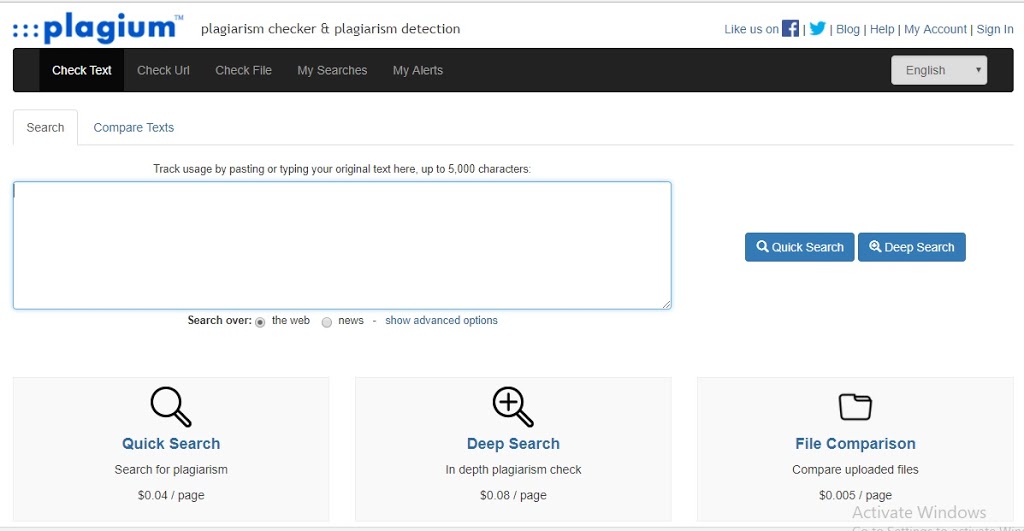
Task: Open the My Account link
Action: click(935, 29)
